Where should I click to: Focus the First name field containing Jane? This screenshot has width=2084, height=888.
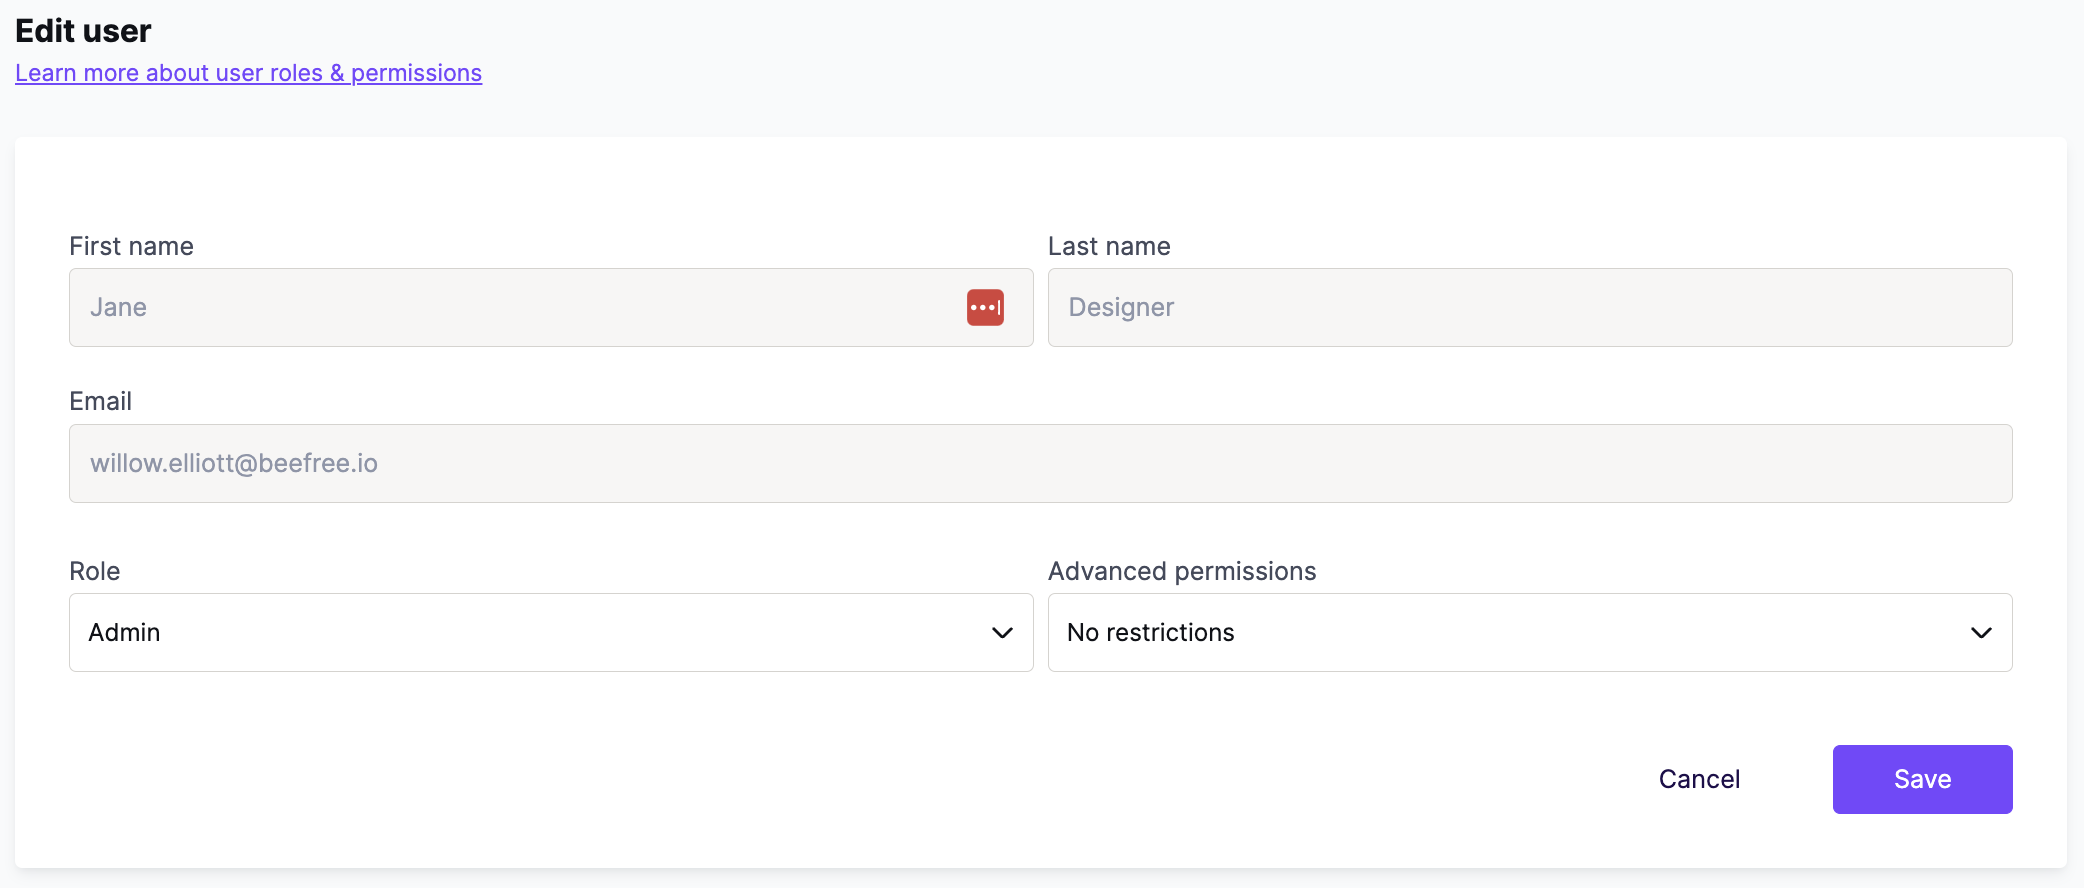tap(551, 307)
